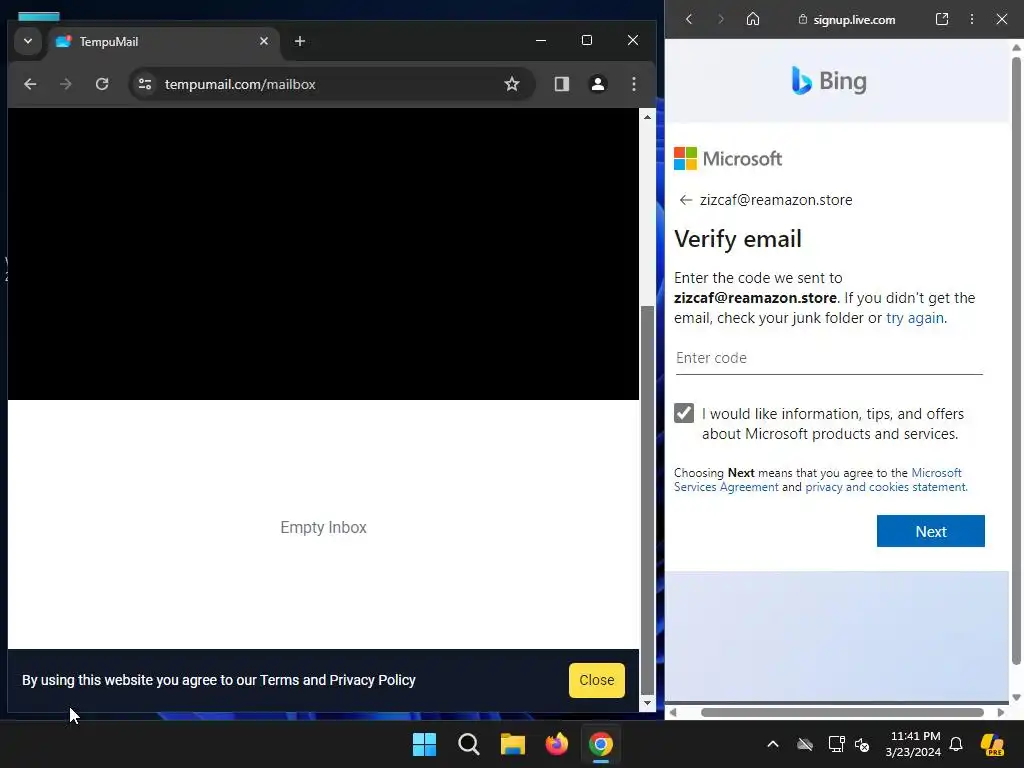This screenshot has width=1024, height=768.
Task: Open Chrome profile avatar menu
Action: [x=598, y=84]
